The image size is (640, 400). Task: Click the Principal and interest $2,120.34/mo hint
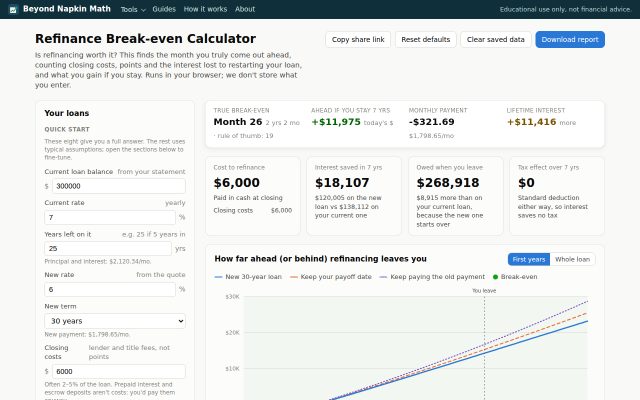coord(98,262)
